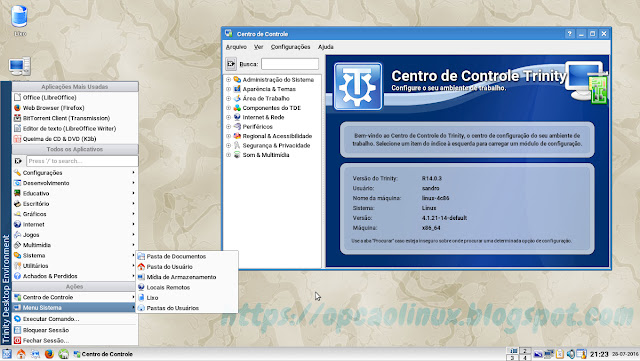Open Mídia de Armazenamento

pos(187,277)
